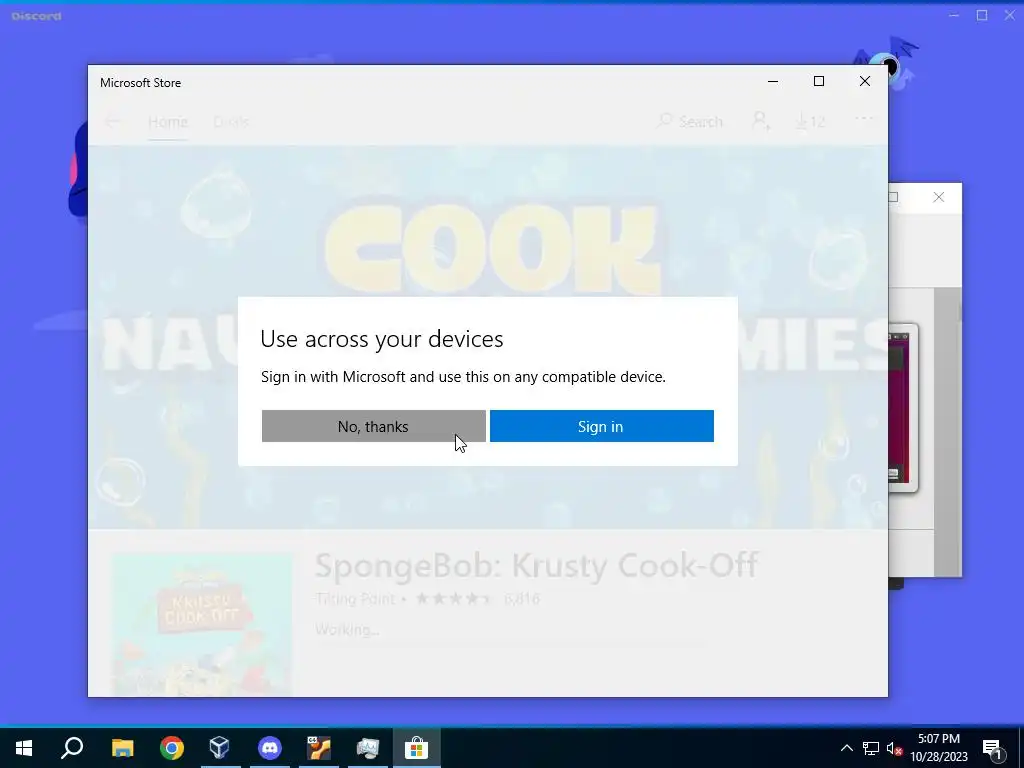Click the Tilting Point publisher name
Image resolution: width=1024 pixels, height=768 pixels.
click(355, 599)
